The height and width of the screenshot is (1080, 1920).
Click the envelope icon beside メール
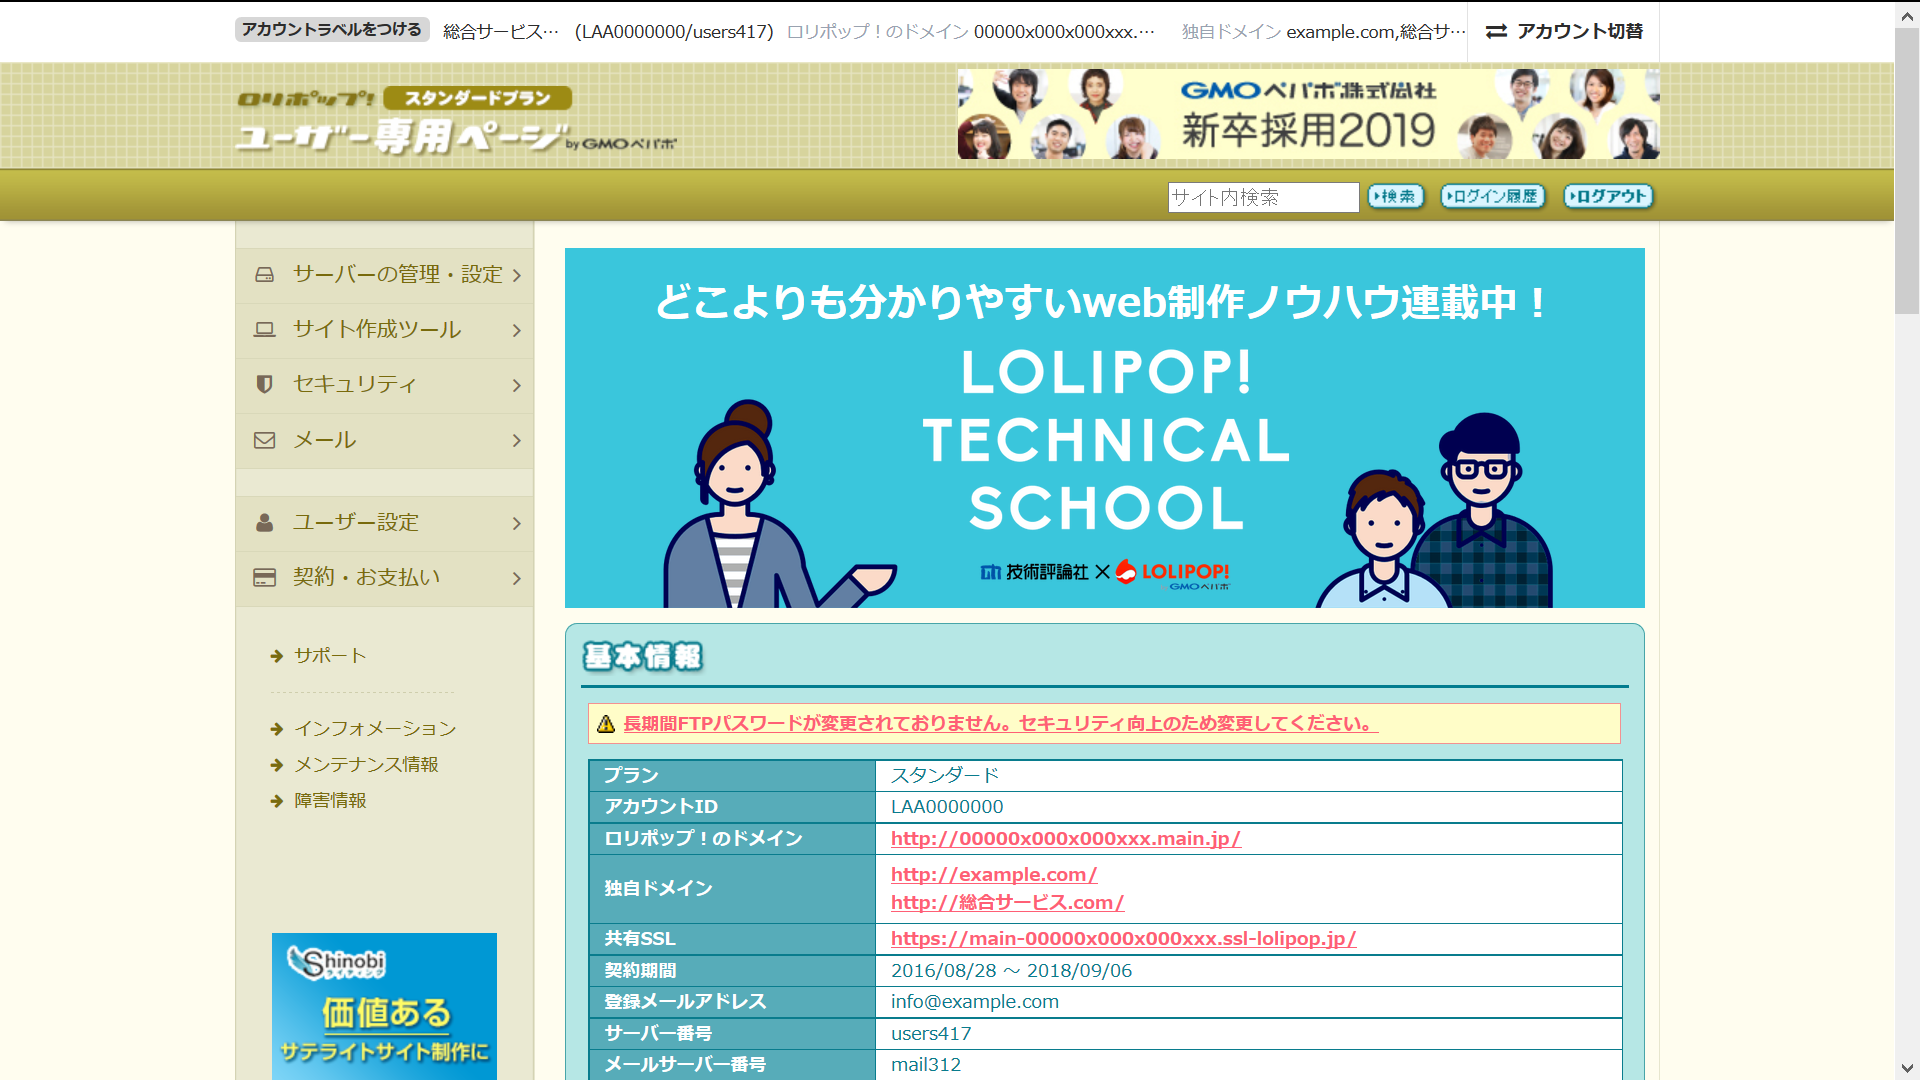click(264, 440)
